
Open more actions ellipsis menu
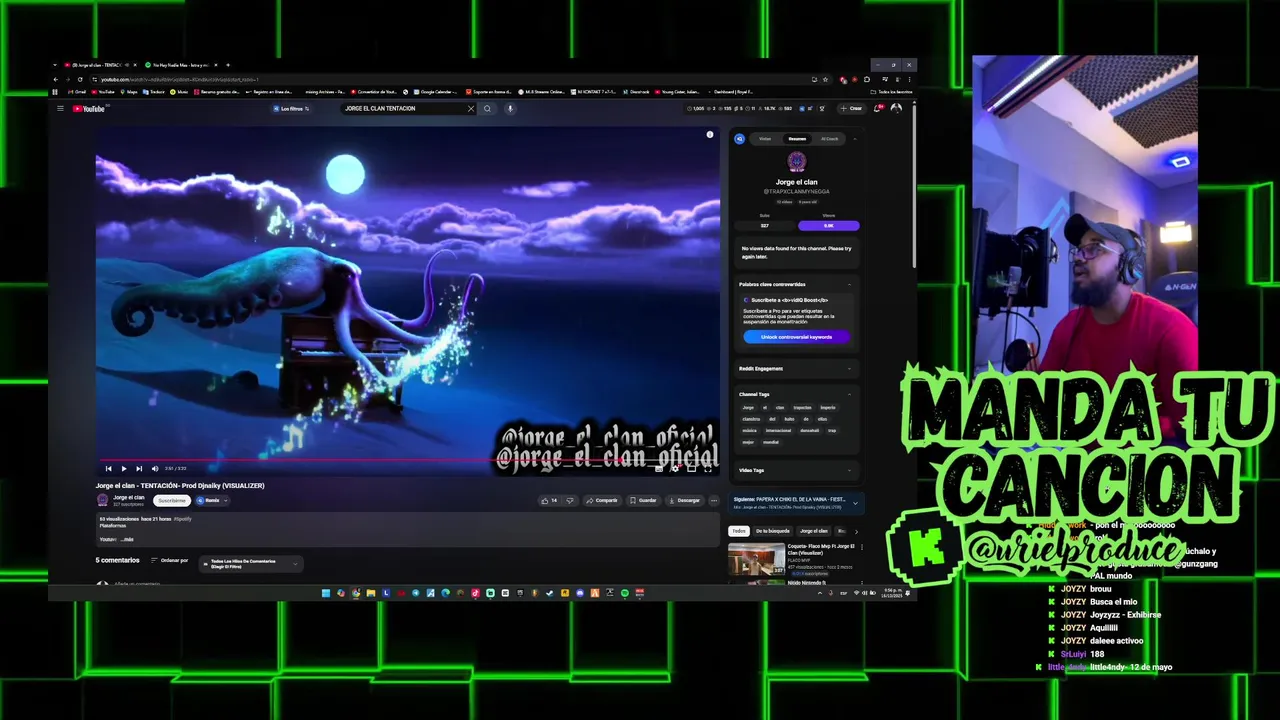[714, 500]
